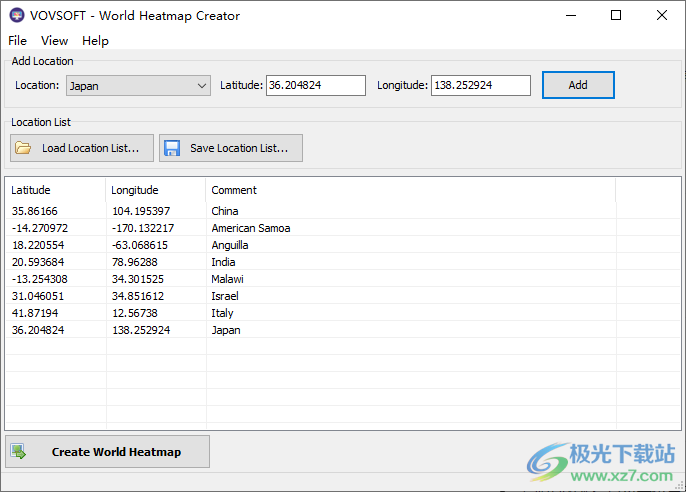Select the Japan comment cell in list

point(226,330)
